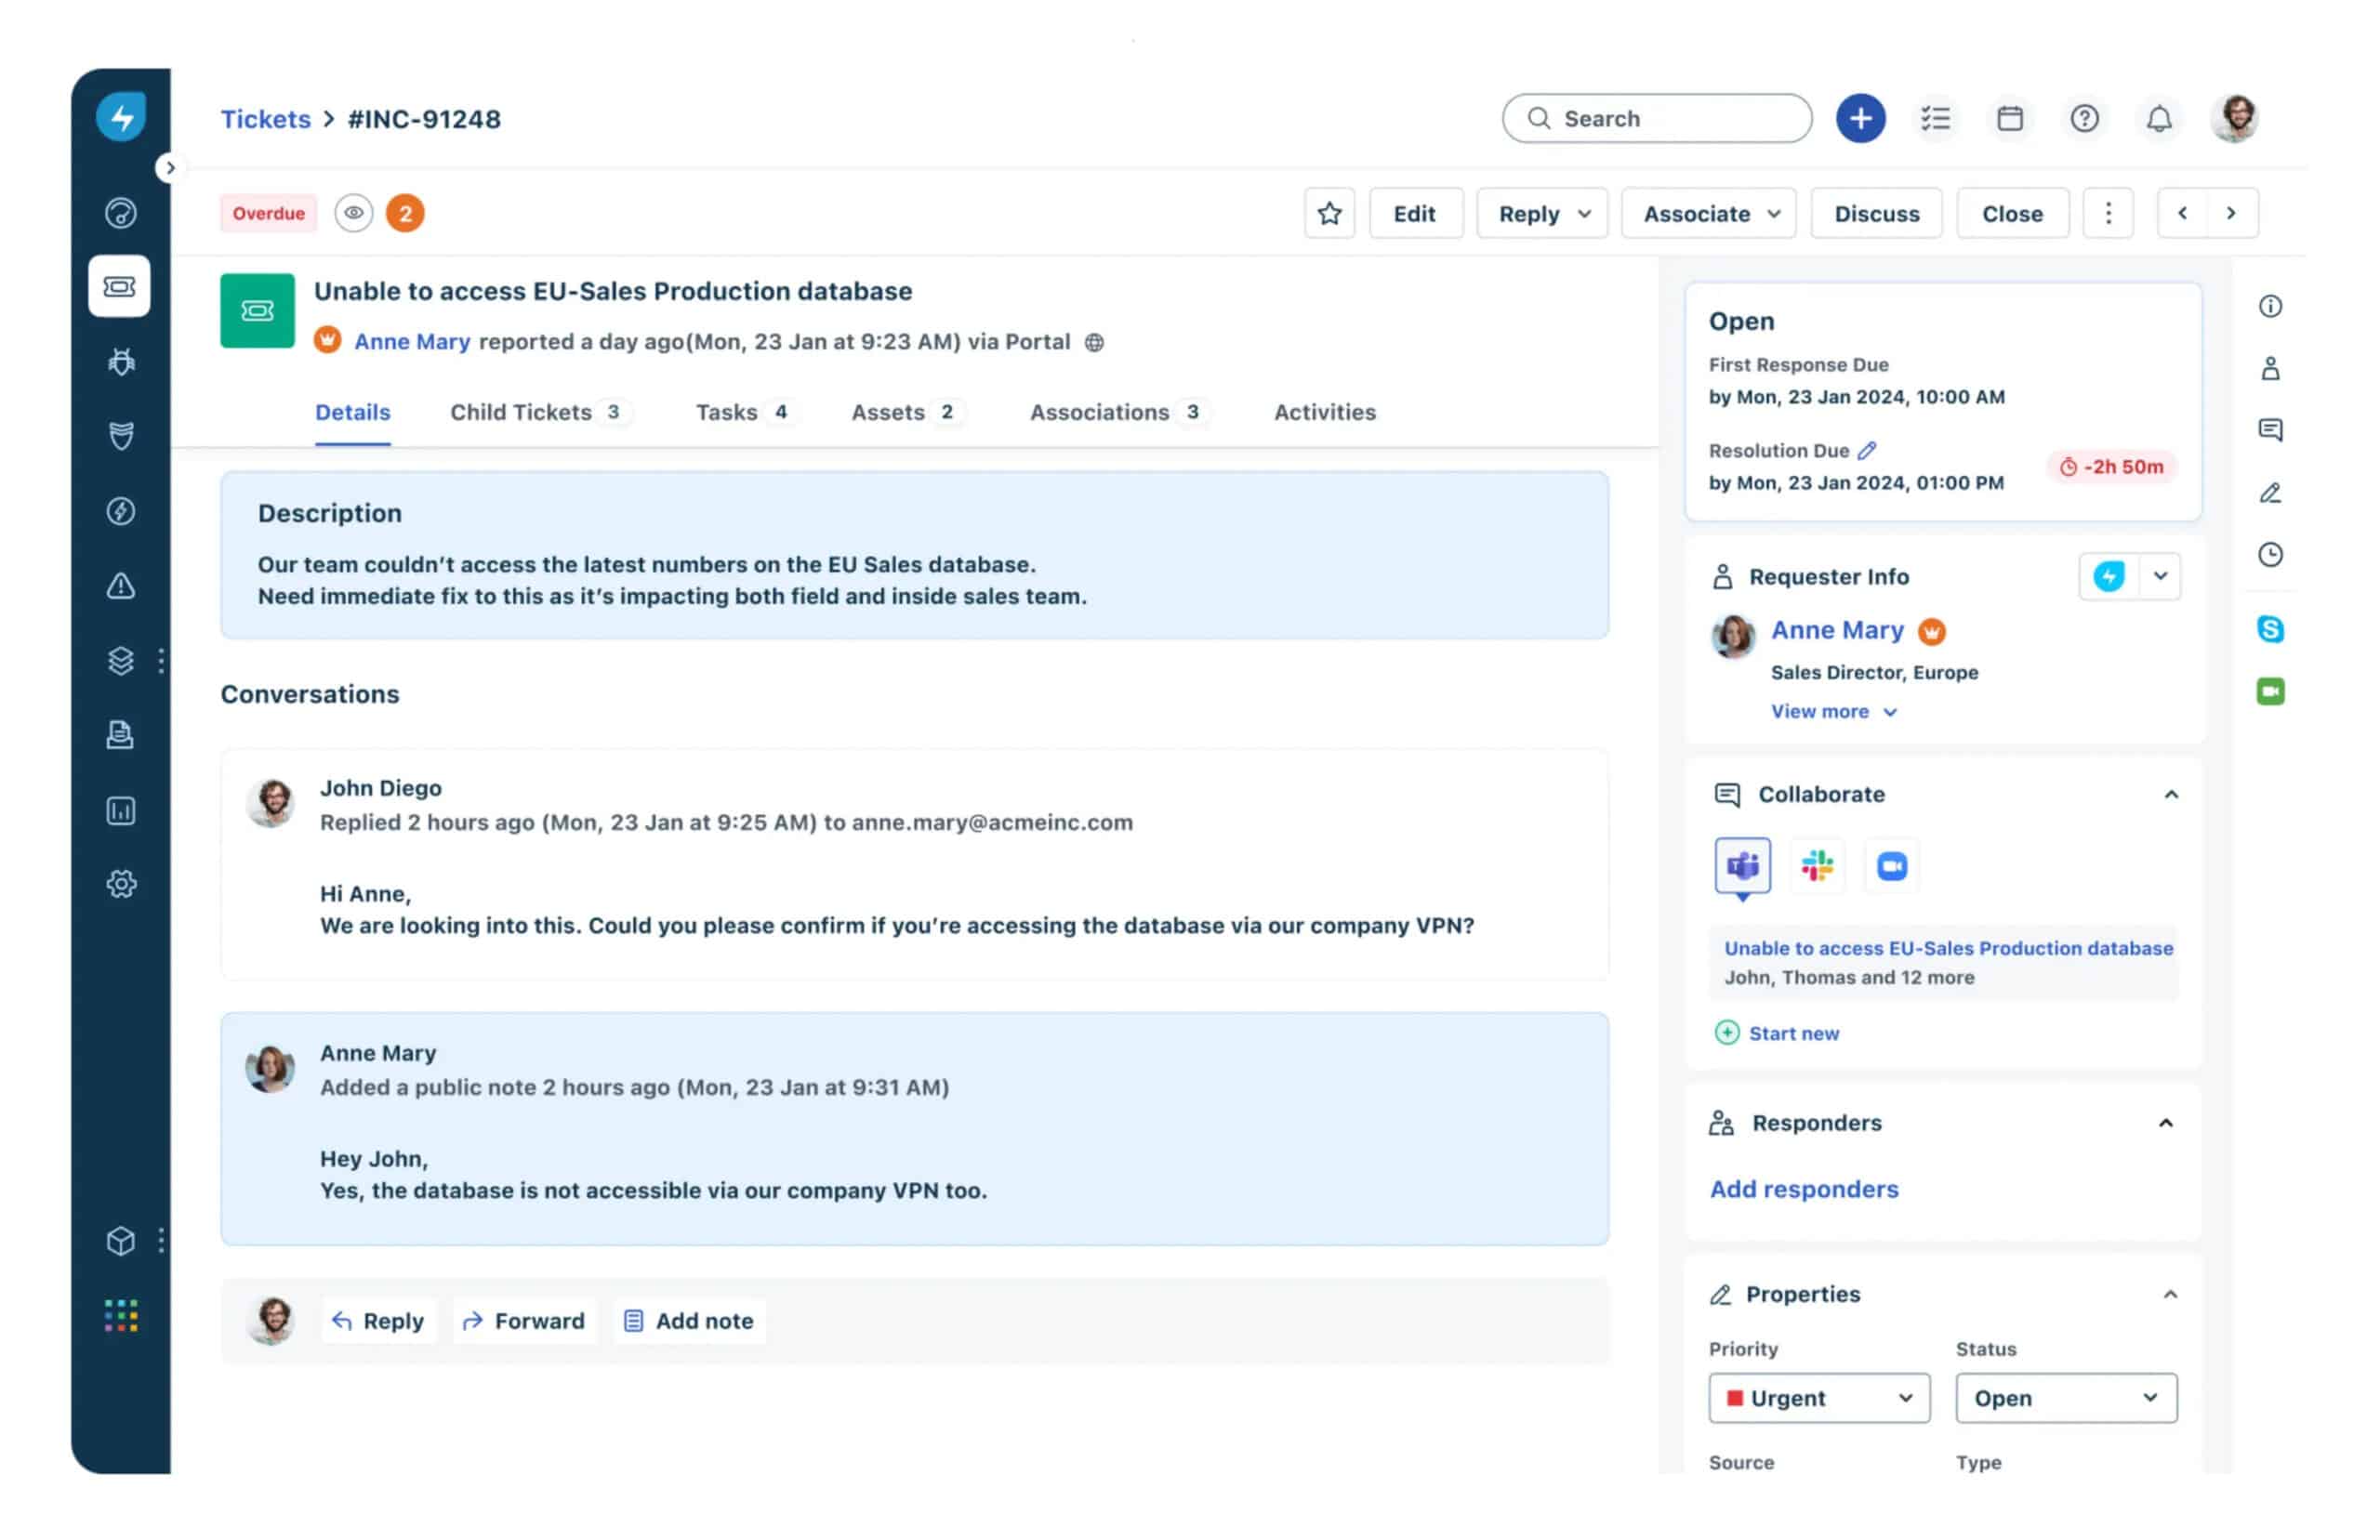Expand View more under Anne Mary
Viewport: 2380px width, 1540px height.
tap(1834, 712)
